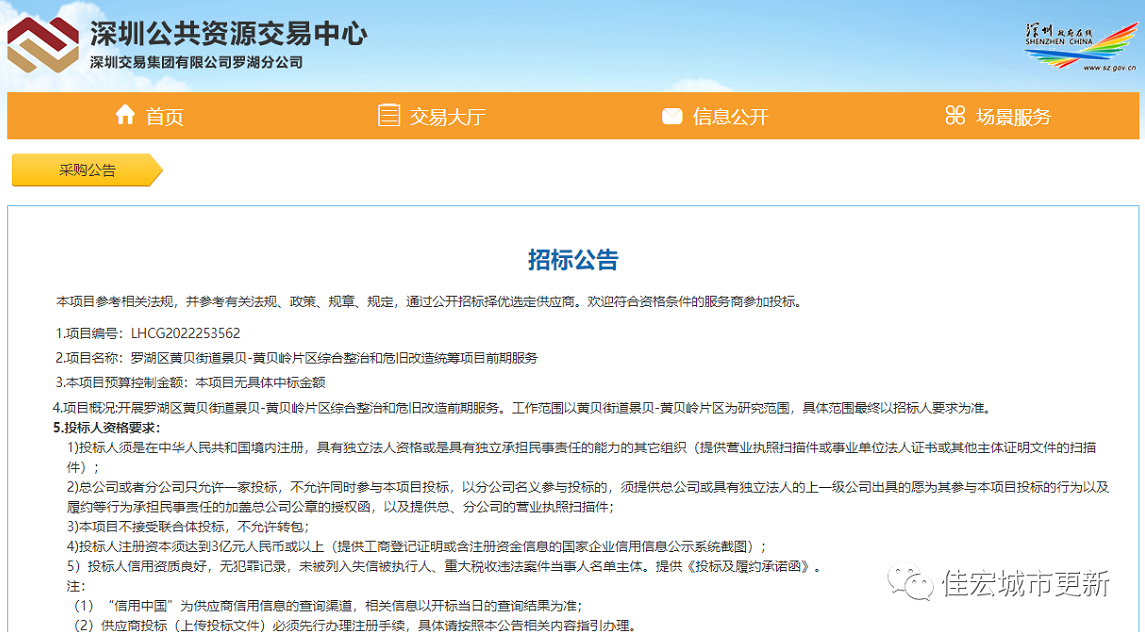Click the Shenzhen trading center red-gold logo
Image resolution: width=1145 pixels, height=632 pixels.
[x=42, y=47]
